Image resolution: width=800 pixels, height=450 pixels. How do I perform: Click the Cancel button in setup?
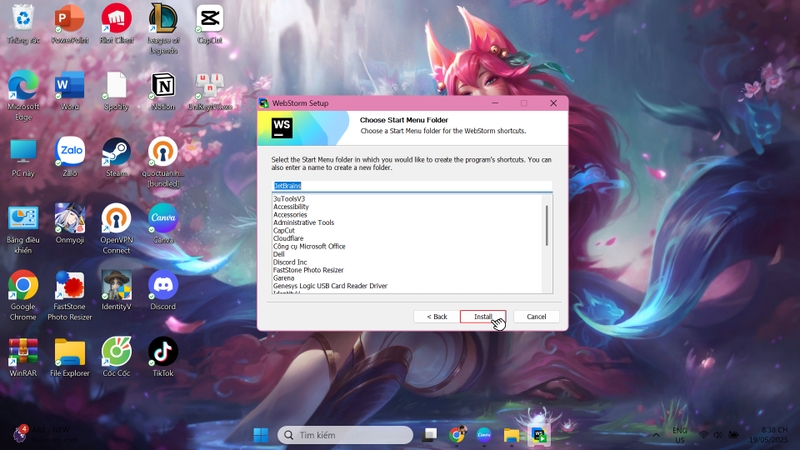point(536,317)
